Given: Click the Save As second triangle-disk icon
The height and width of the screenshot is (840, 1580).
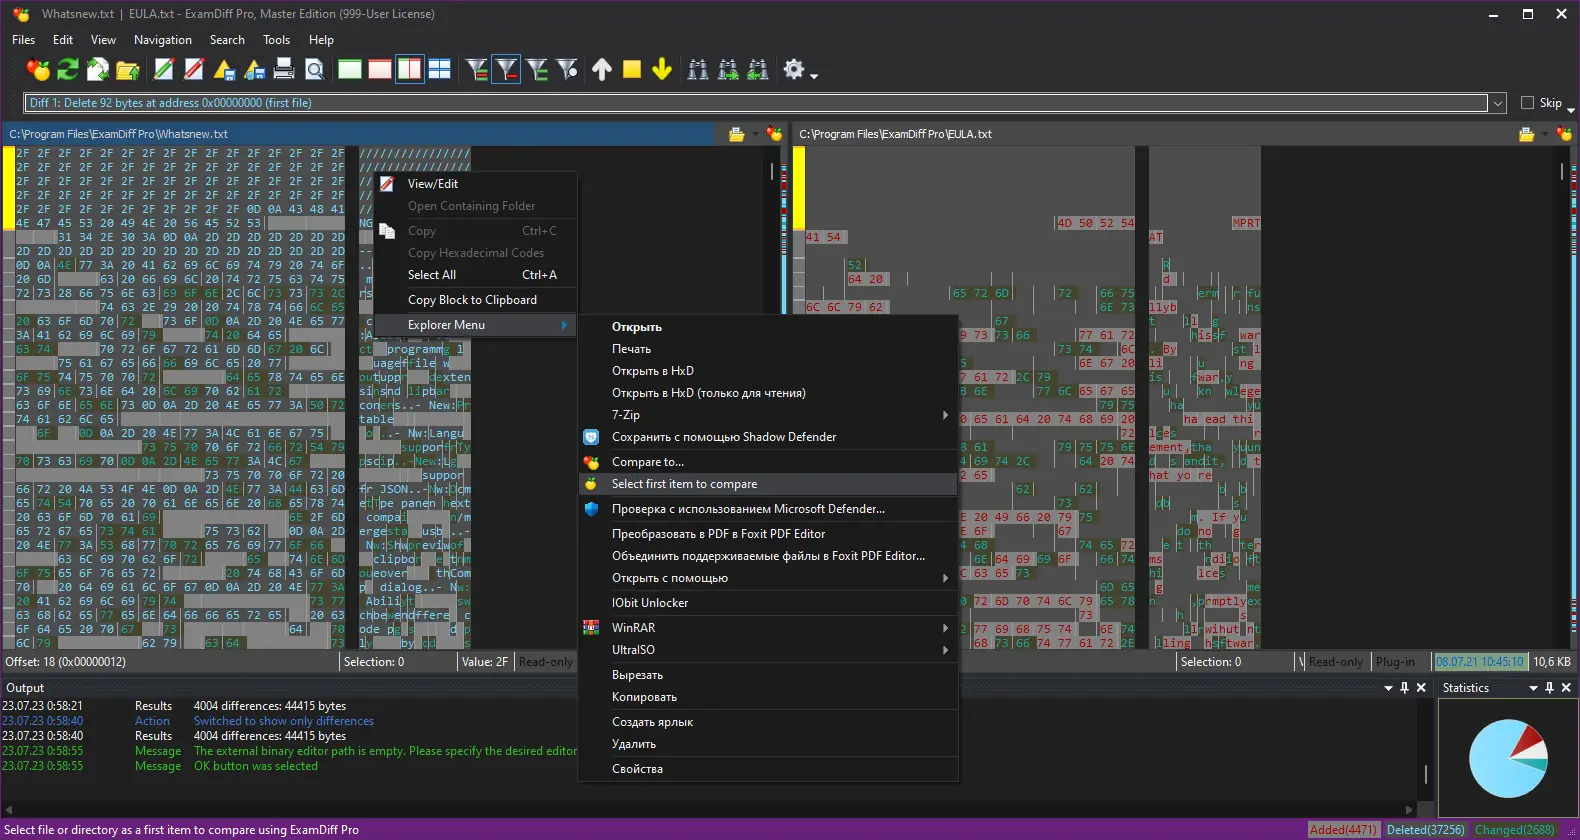Looking at the screenshot, I should tap(254, 69).
